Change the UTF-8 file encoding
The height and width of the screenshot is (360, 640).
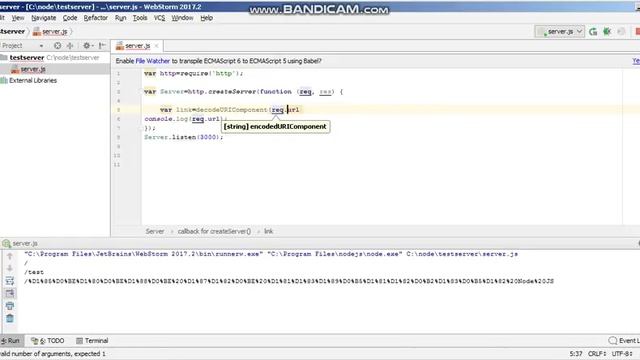click(622, 353)
